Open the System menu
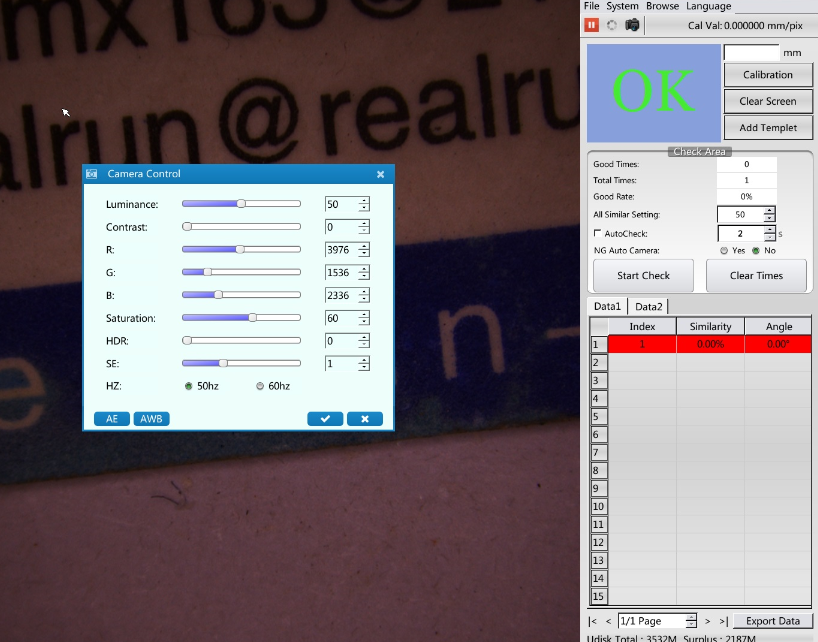This screenshot has width=818, height=642. point(622,6)
